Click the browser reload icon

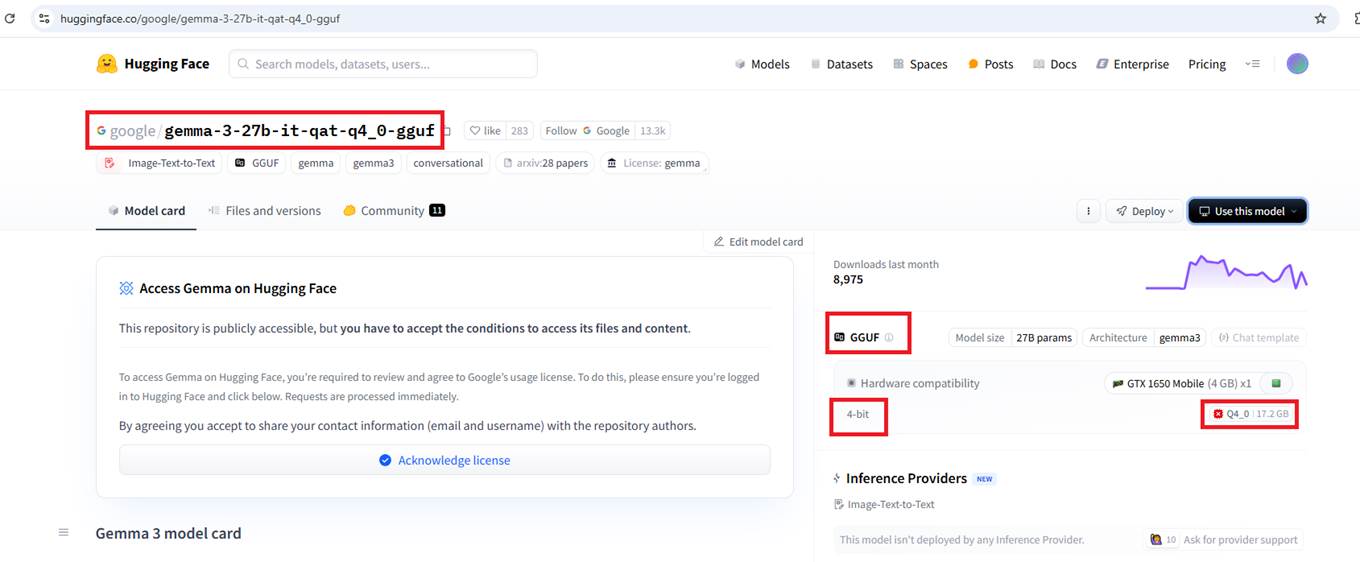click(12, 18)
